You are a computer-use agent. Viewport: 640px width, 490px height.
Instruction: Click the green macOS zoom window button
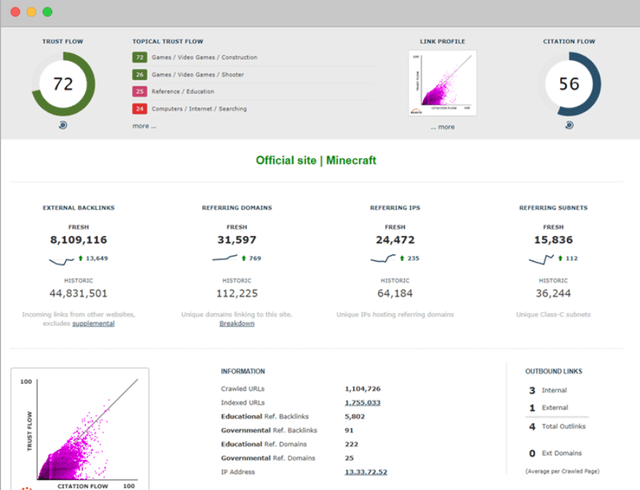(47, 12)
